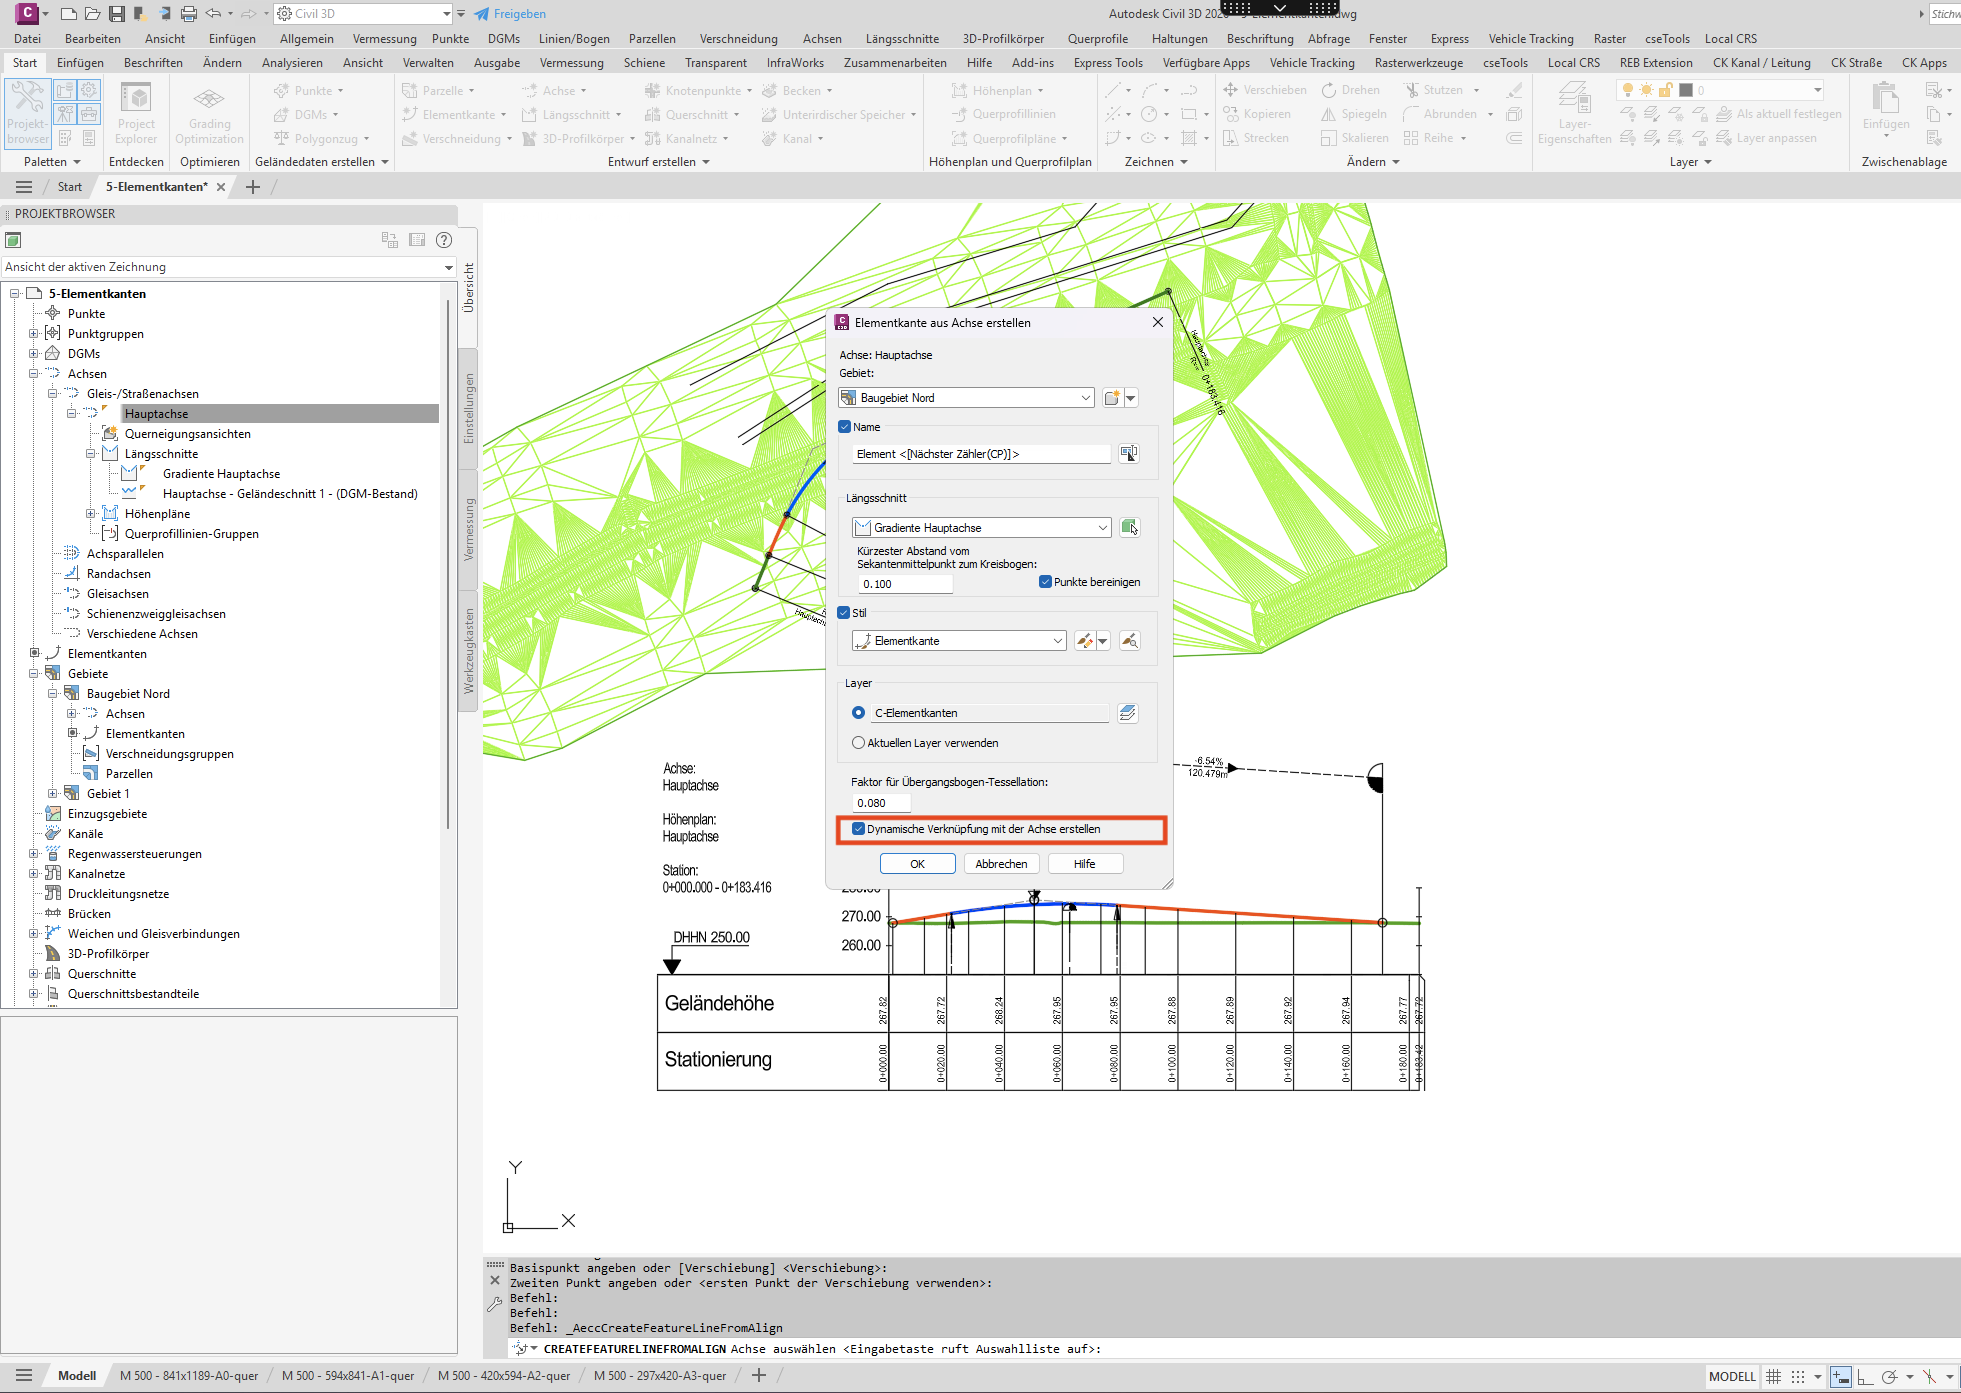
Task: Open the layer selection icon beside C-Elementkanten
Action: [1128, 713]
